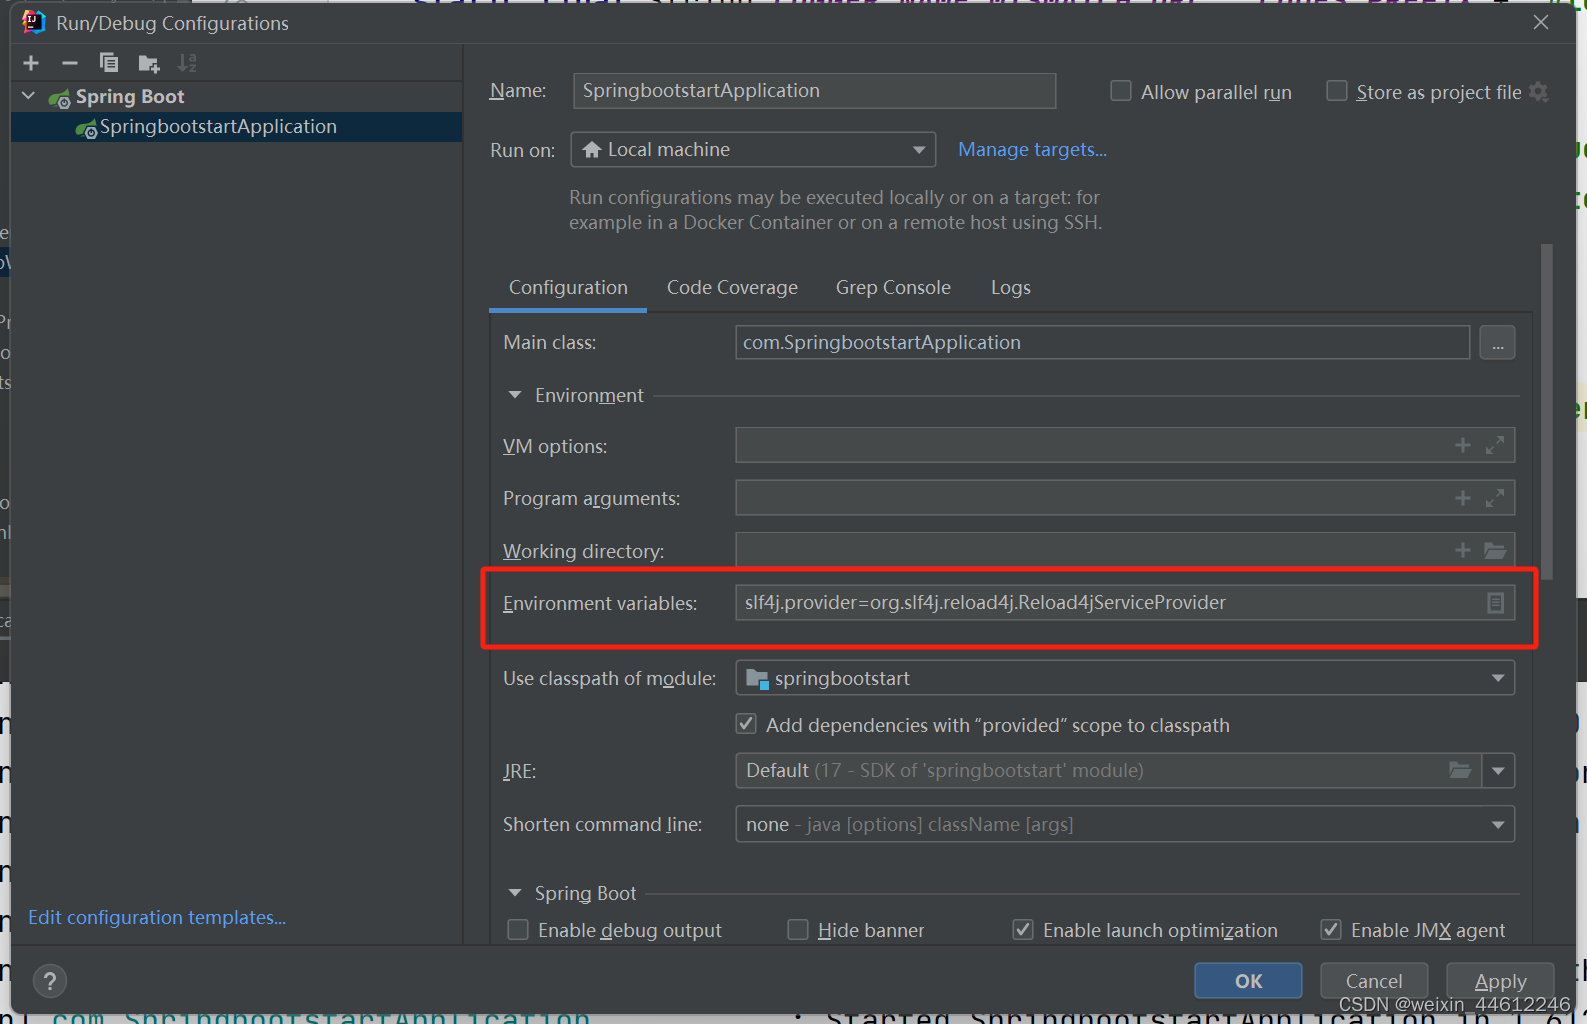Click the OK button
Image resolution: width=1587 pixels, height=1024 pixels.
coord(1248,981)
